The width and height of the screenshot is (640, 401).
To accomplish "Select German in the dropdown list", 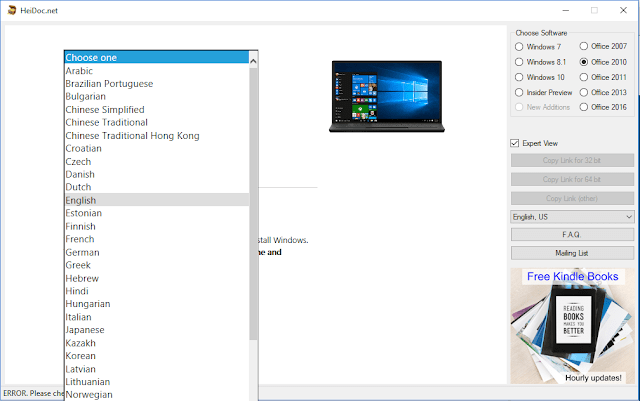I will point(157,252).
